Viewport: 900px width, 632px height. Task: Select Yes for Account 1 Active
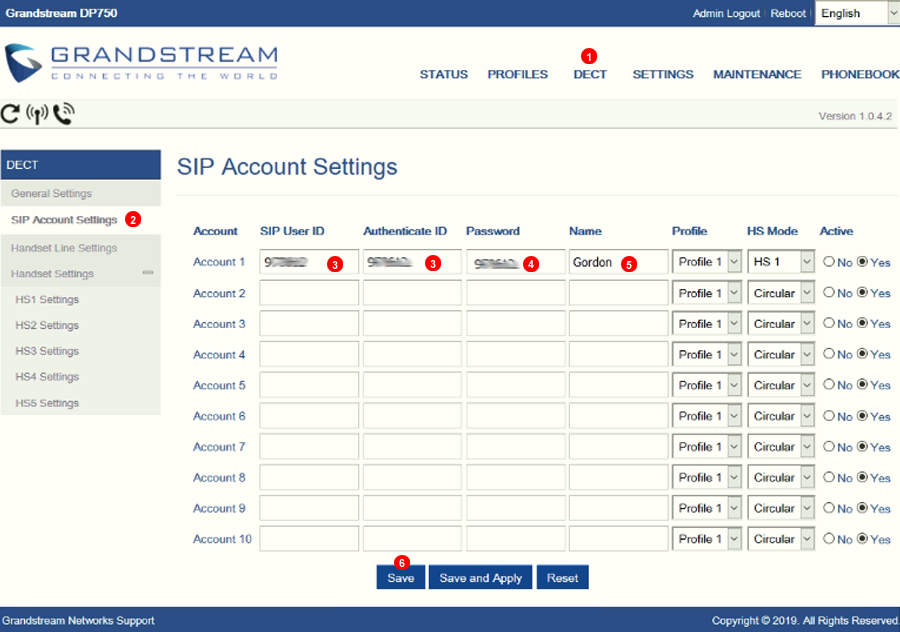(x=862, y=261)
